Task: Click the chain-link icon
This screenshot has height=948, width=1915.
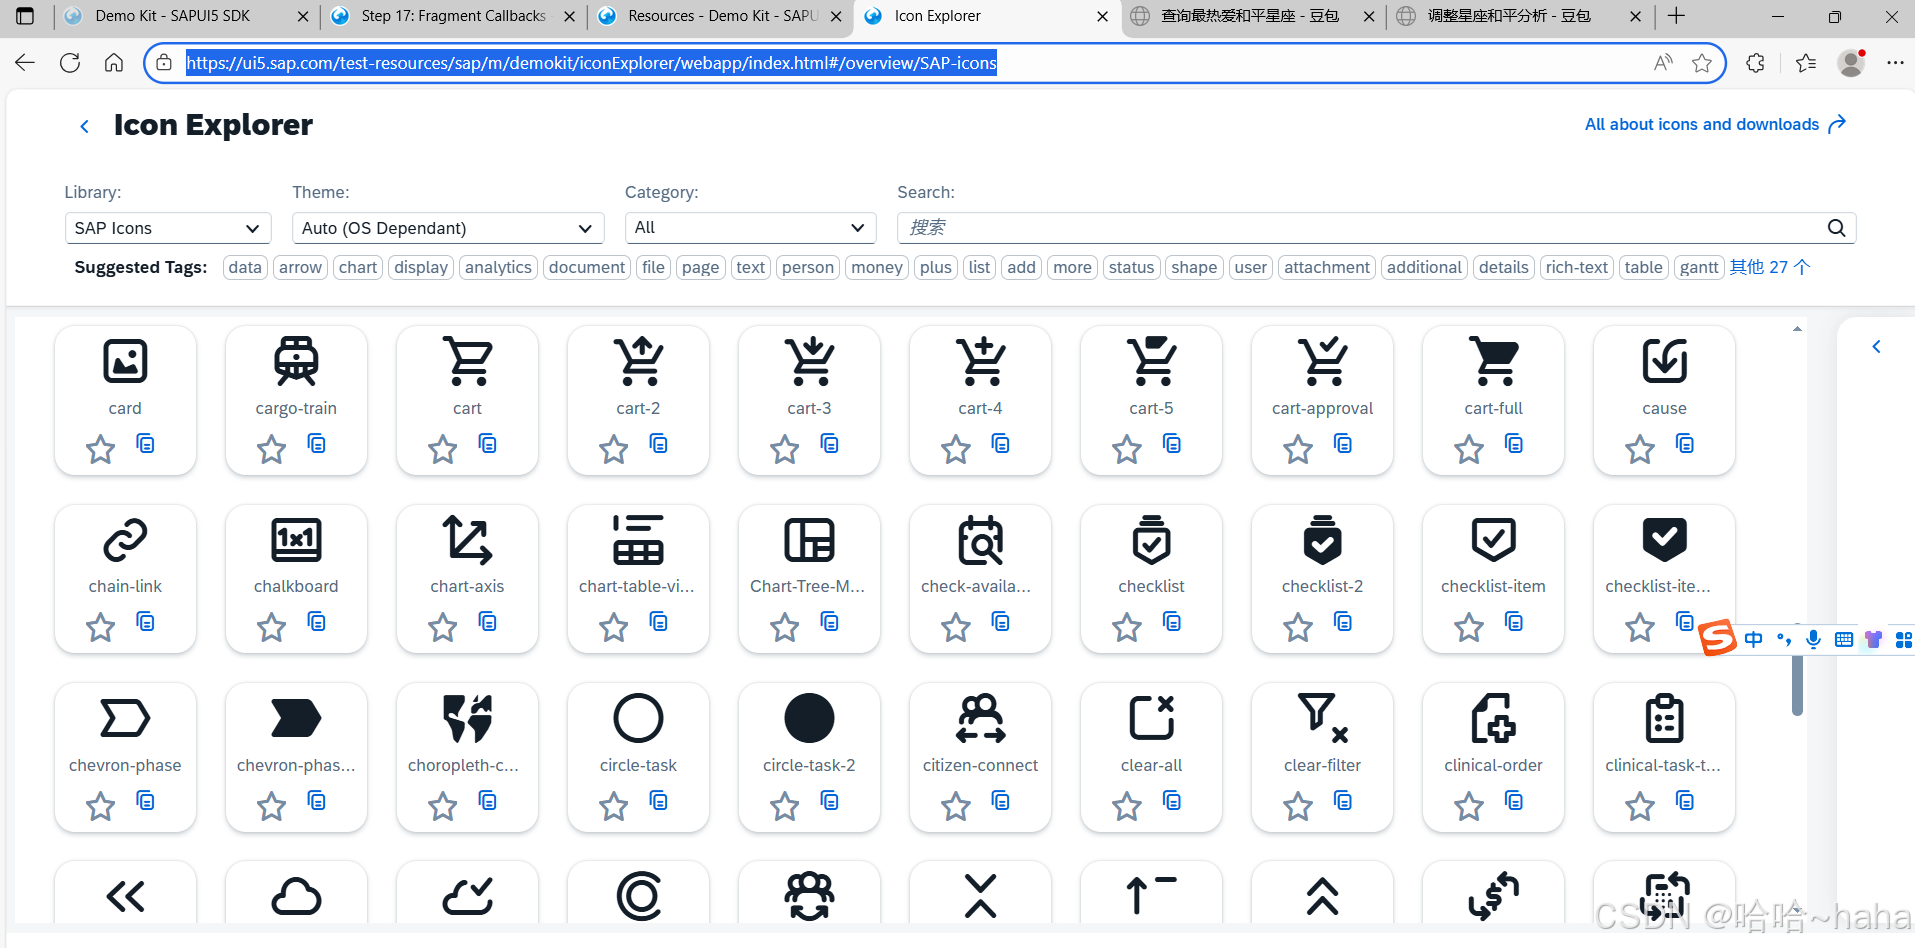Action: pos(125,540)
